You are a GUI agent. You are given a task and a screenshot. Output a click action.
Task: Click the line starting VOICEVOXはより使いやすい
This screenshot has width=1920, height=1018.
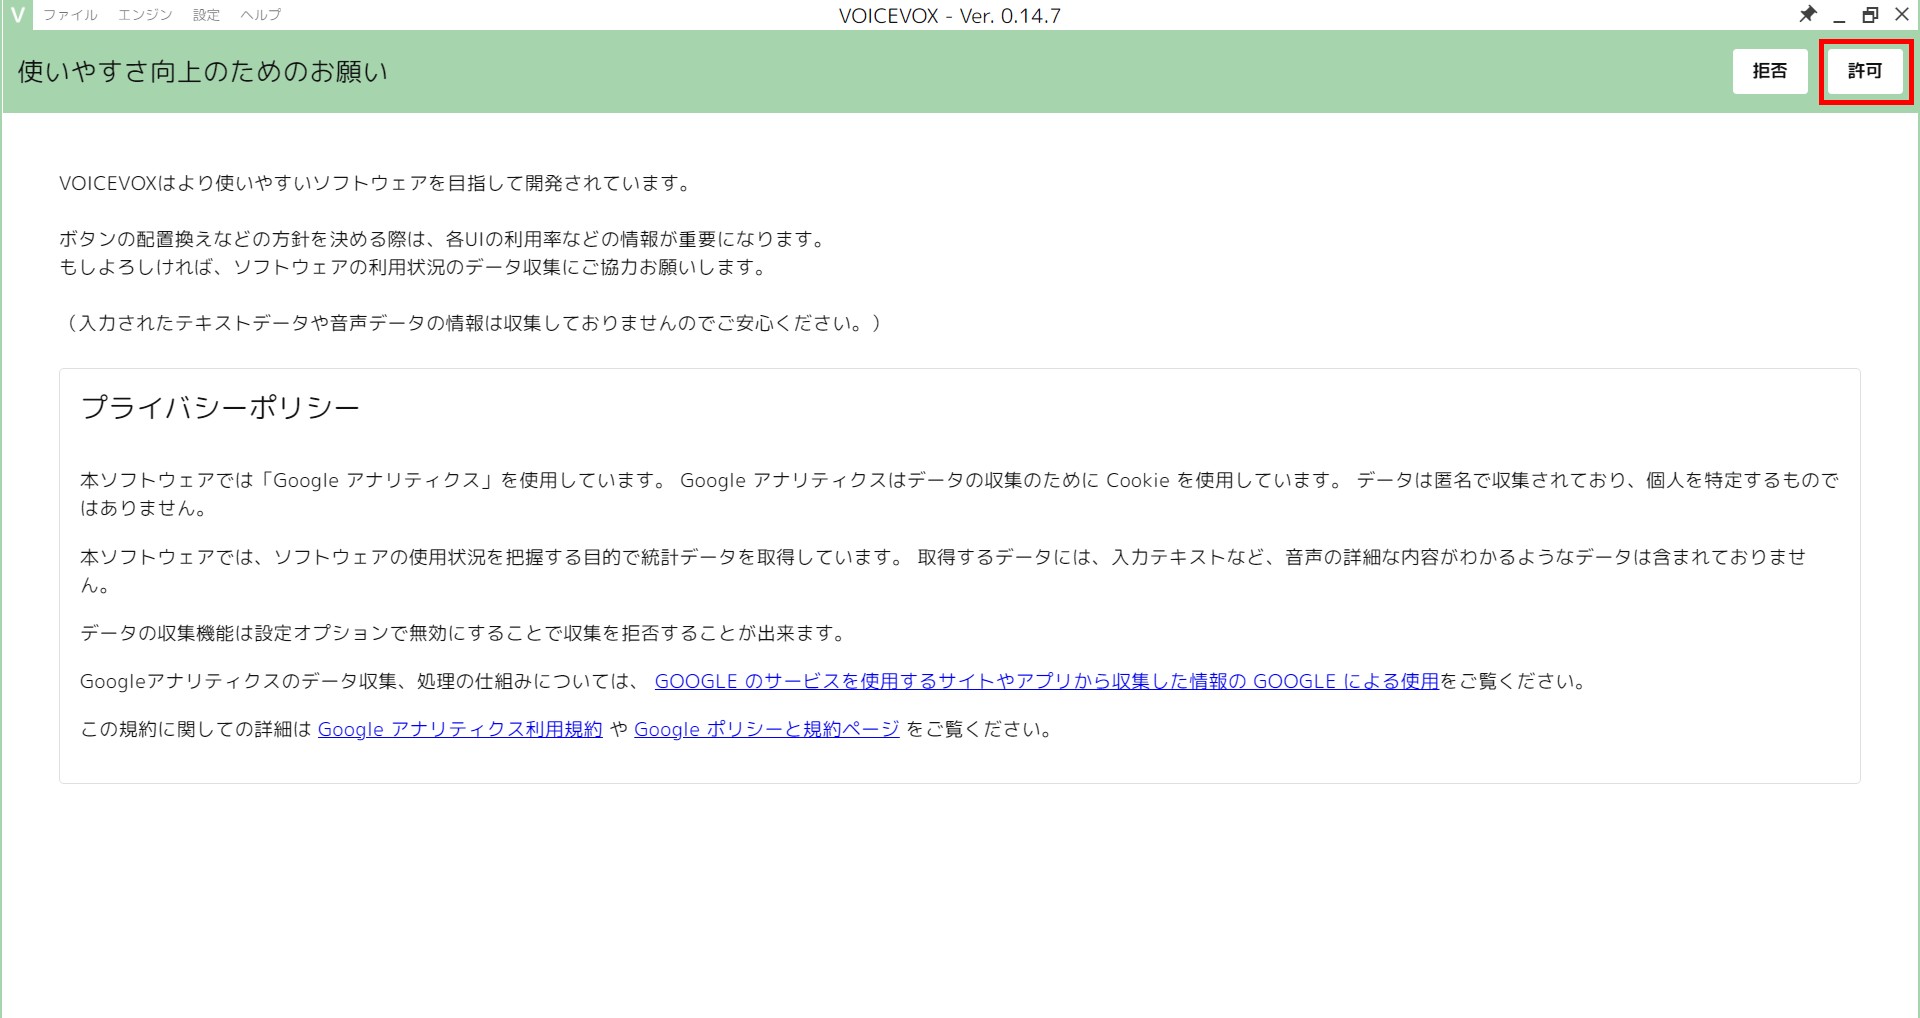click(x=376, y=183)
